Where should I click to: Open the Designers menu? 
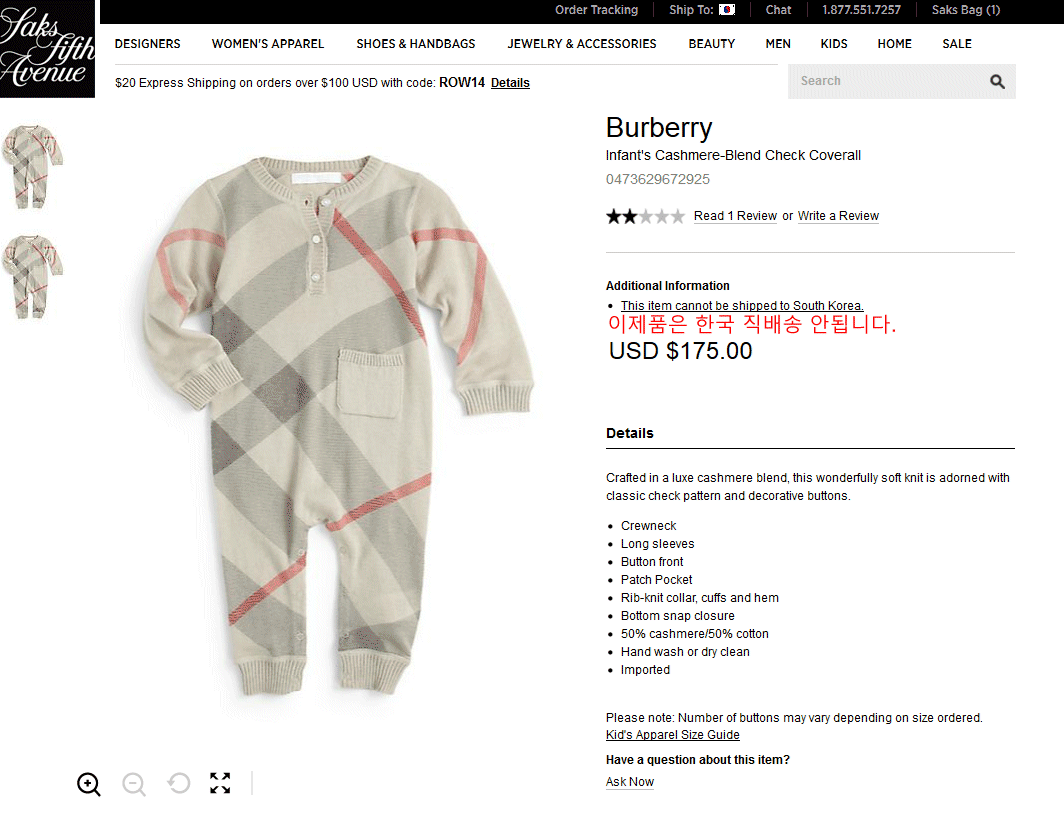click(147, 43)
